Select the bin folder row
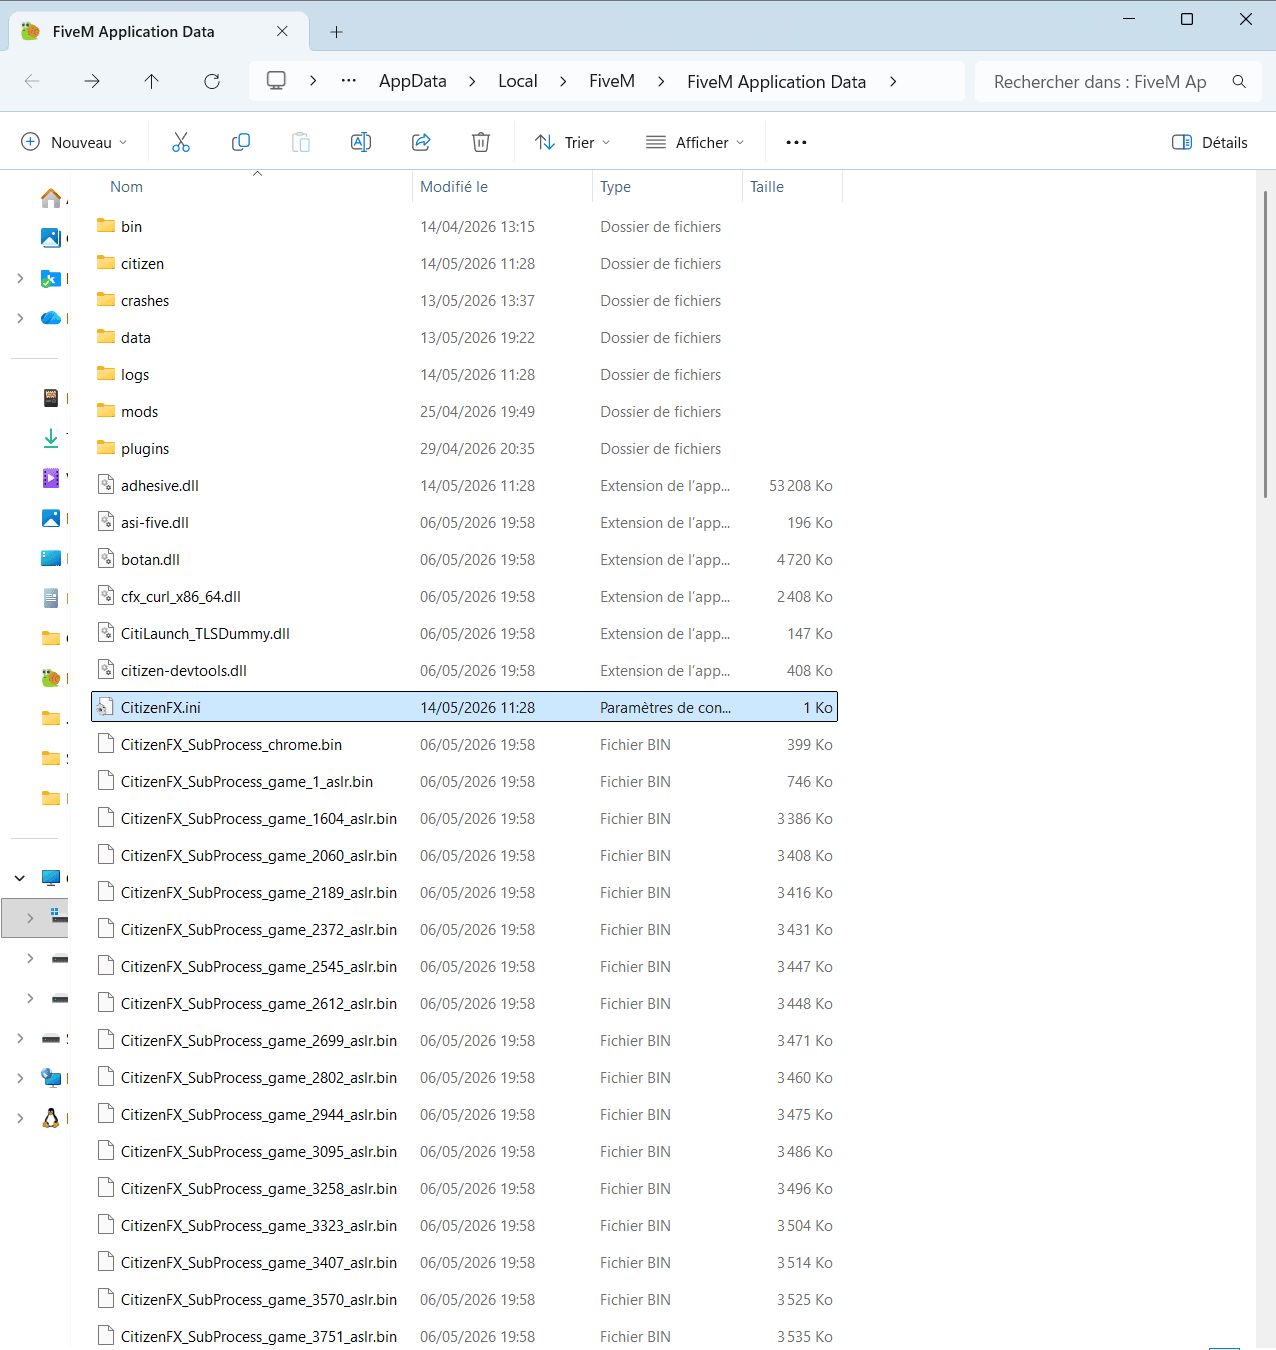Image resolution: width=1276 pixels, height=1350 pixels. pos(464,226)
